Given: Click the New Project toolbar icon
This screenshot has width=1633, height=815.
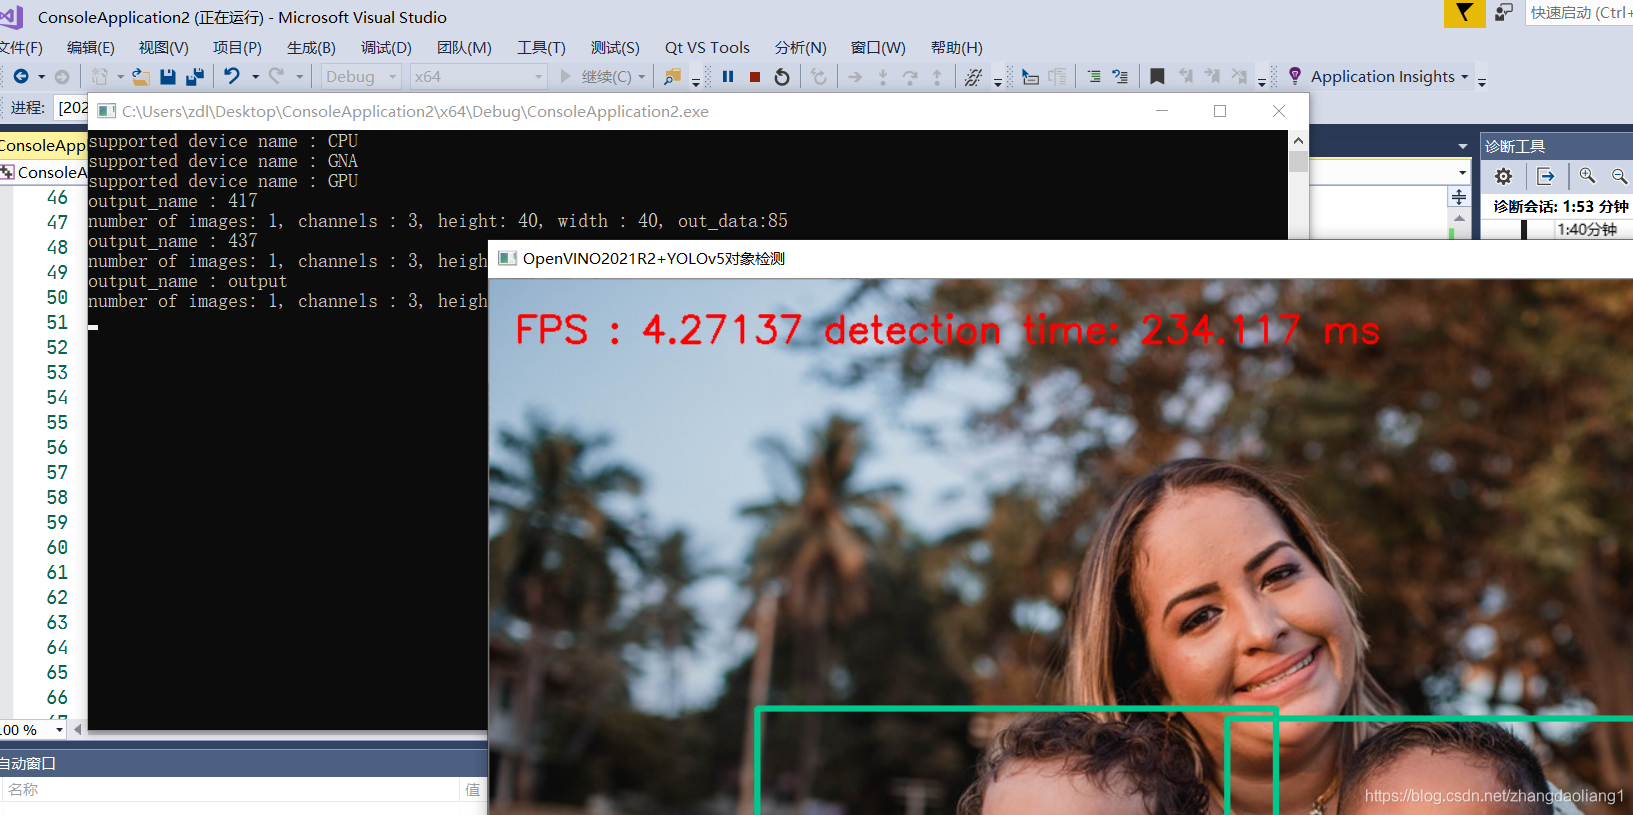Looking at the screenshot, I should pos(100,76).
